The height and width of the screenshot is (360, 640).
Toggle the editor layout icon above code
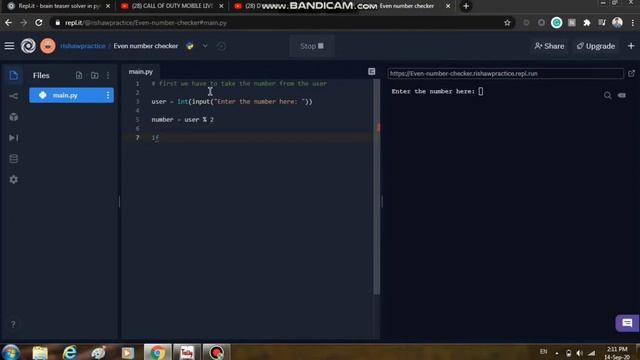tap(371, 72)
